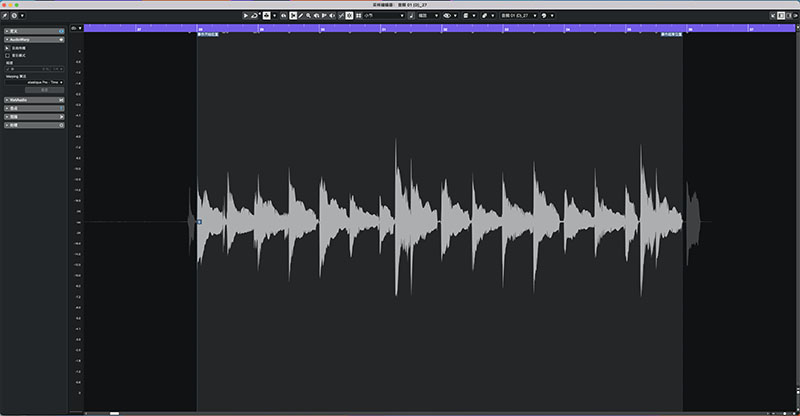Open the dropdown beside the clip list icon
This screenshot has height=416, width=800.
click(474, 16)
